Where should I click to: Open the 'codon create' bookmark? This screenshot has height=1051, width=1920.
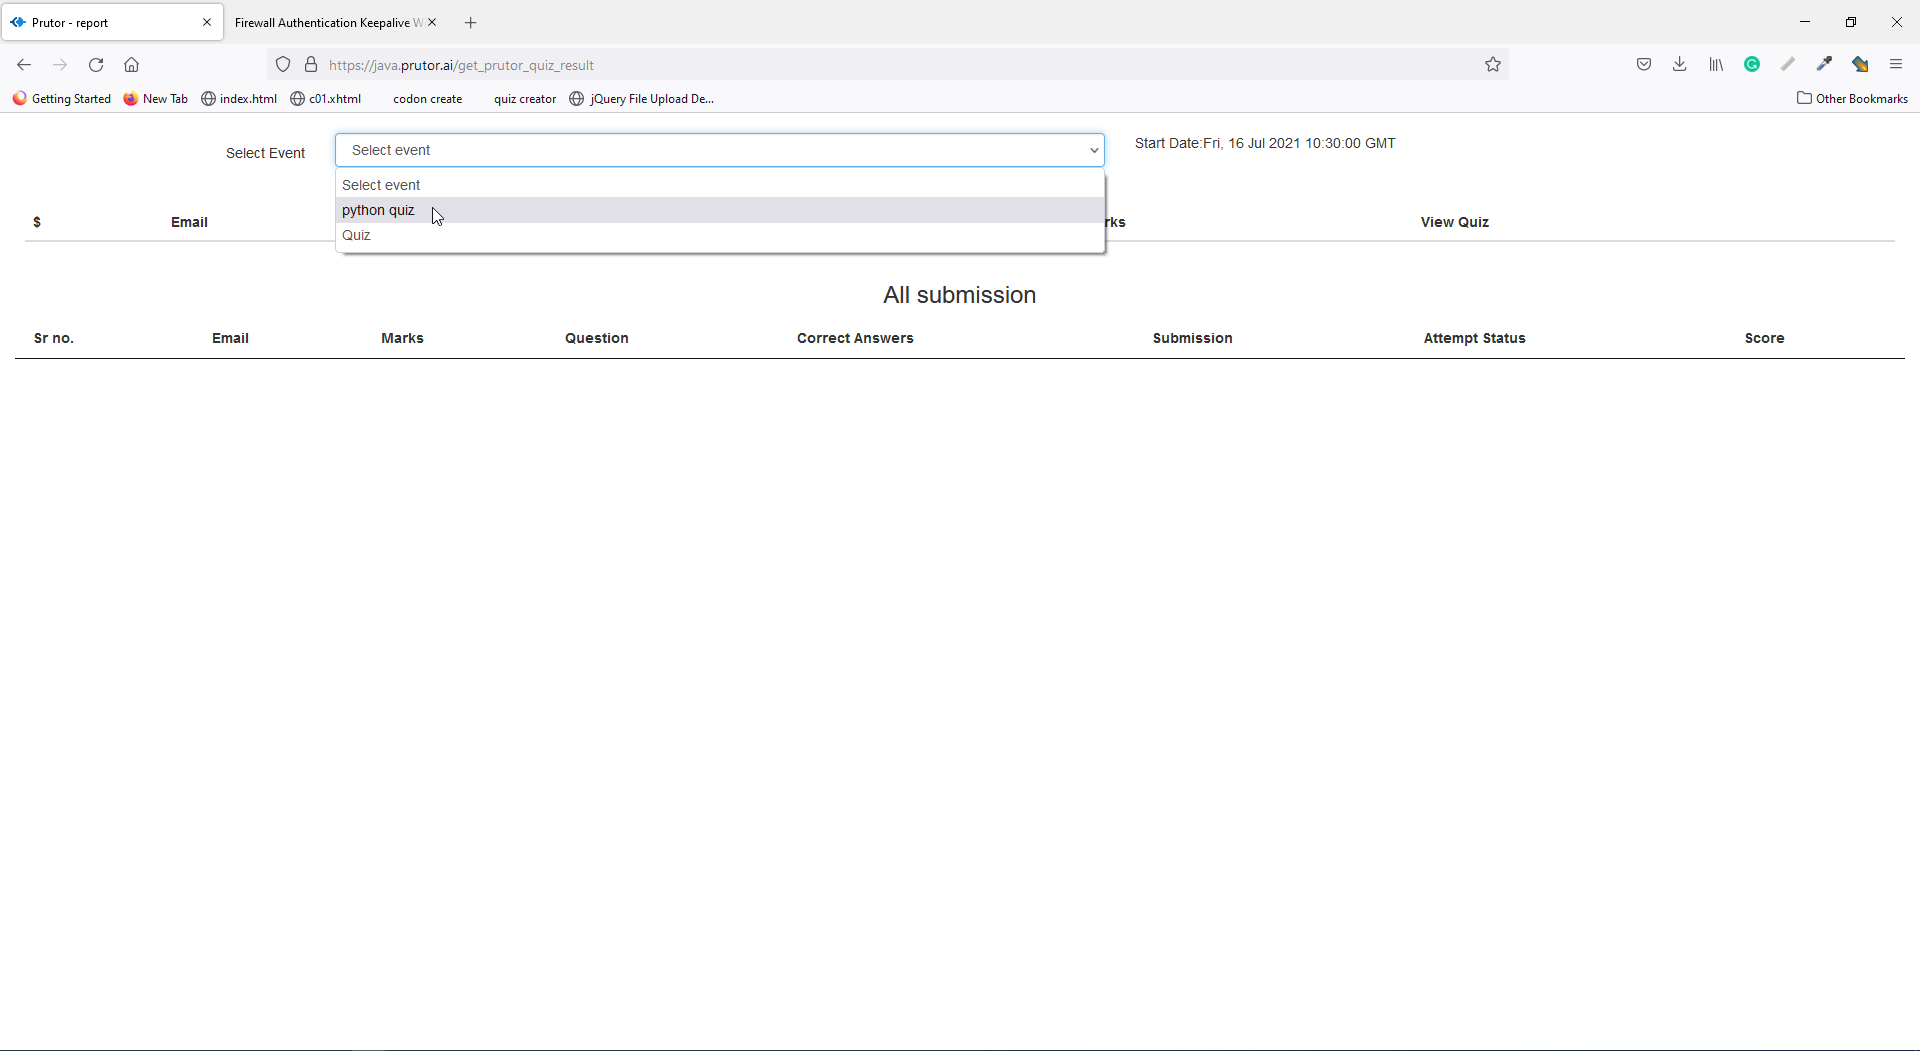(427, 99)
